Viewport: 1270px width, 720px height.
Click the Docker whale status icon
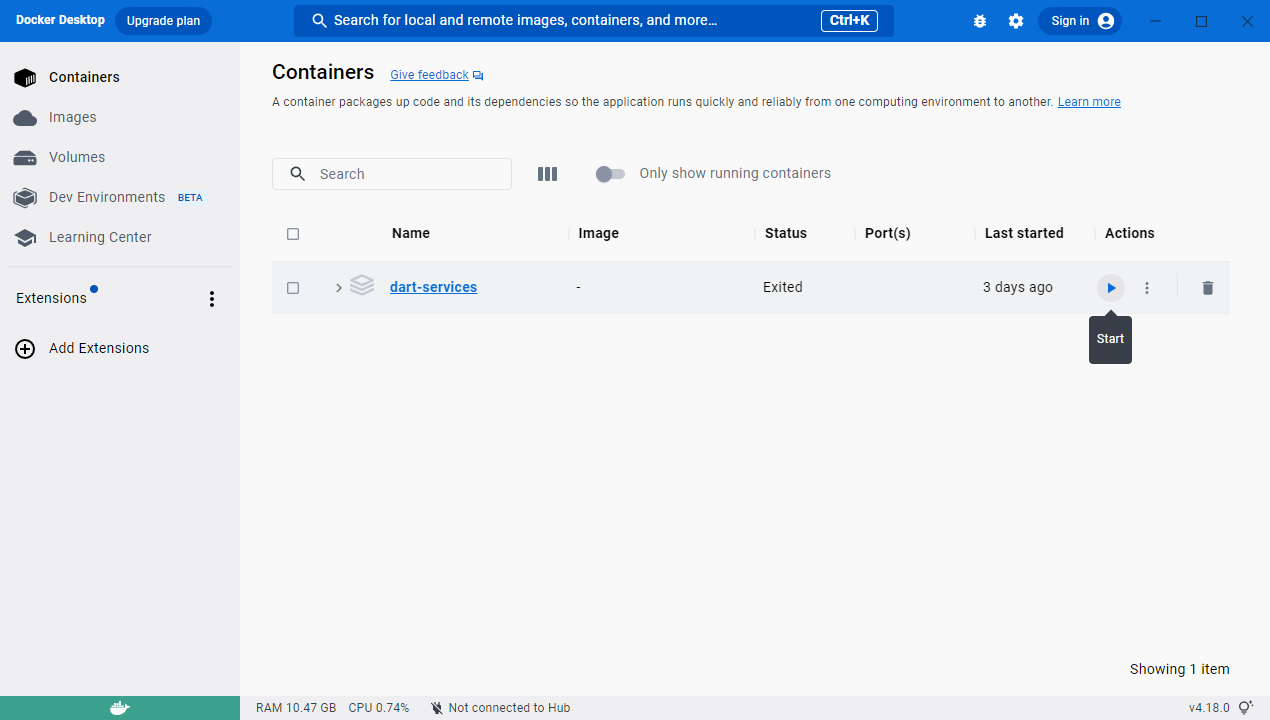pos(119,708)
